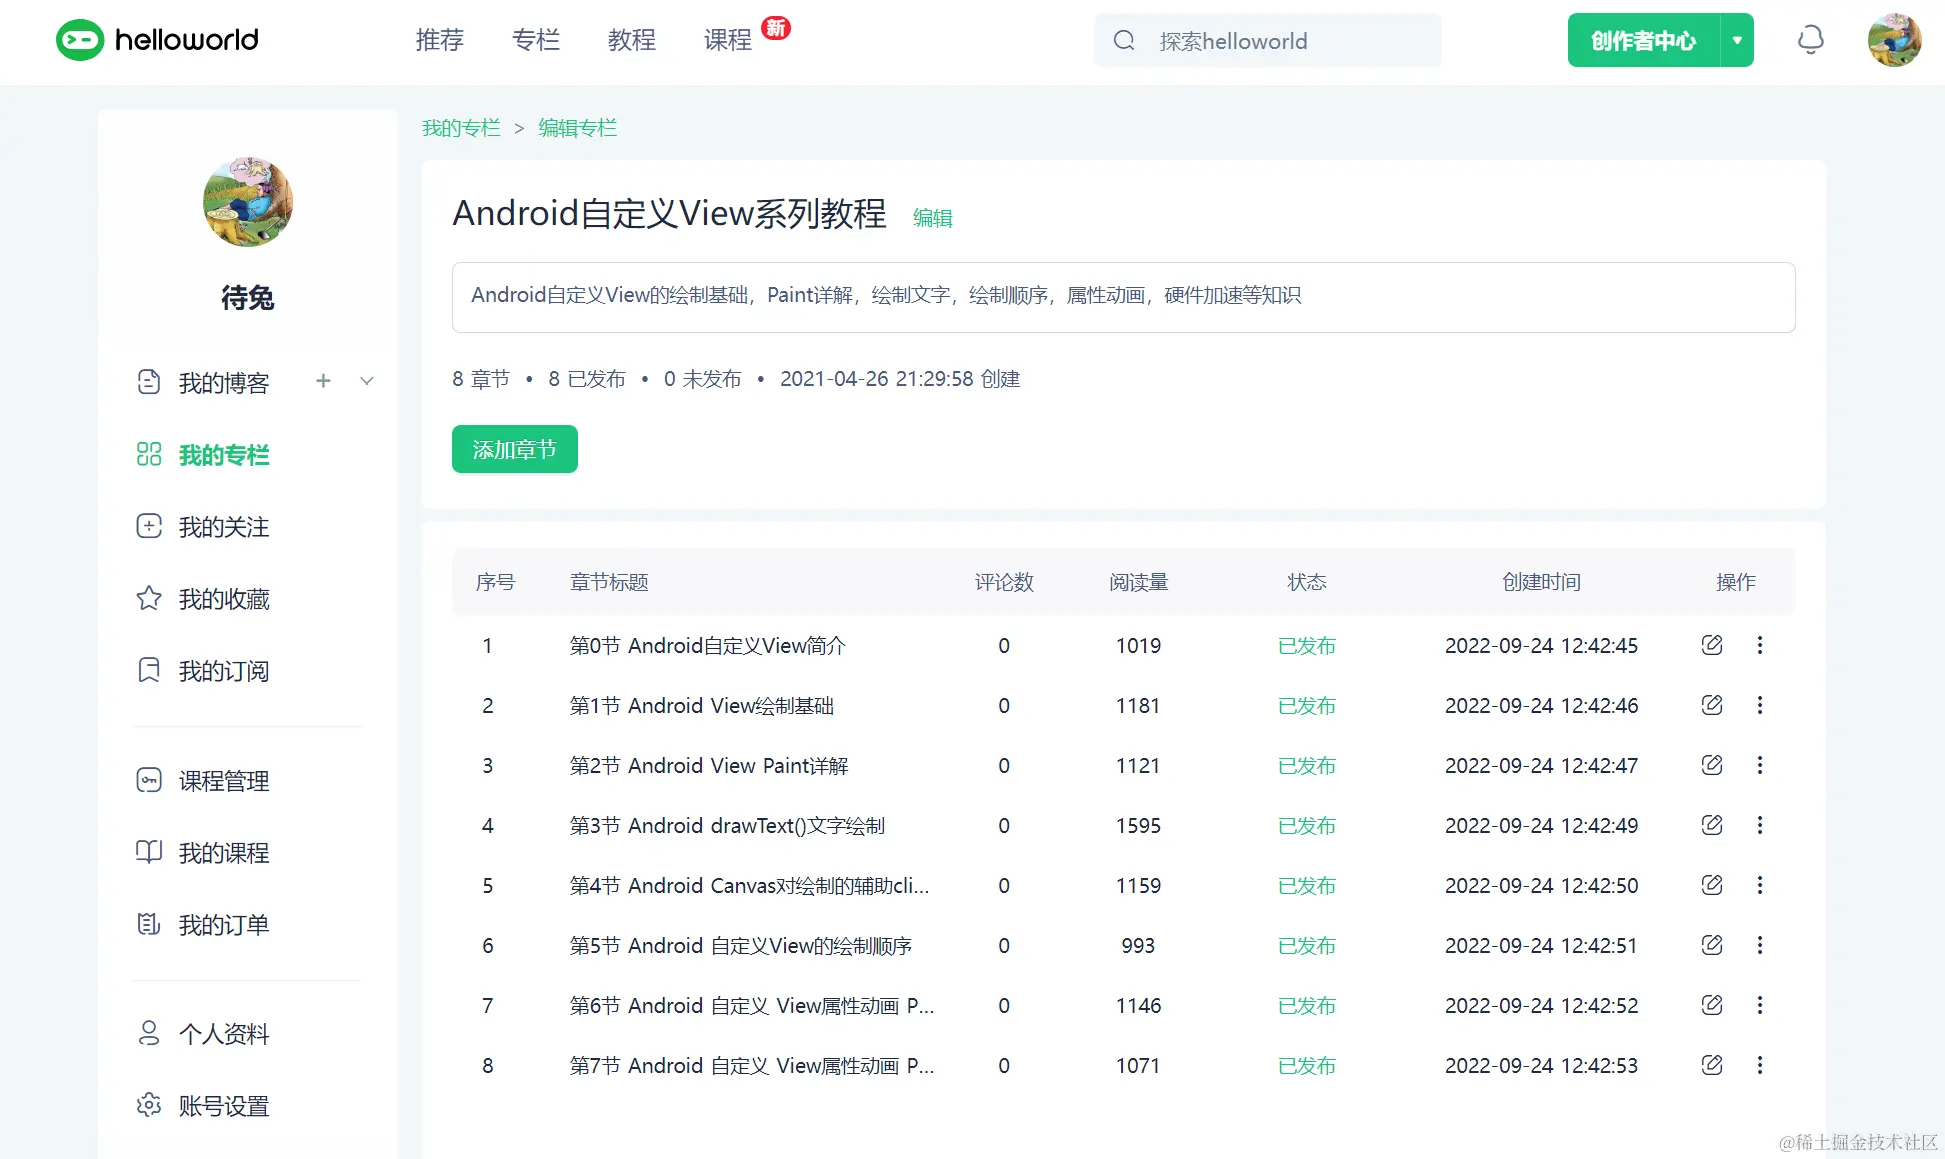Click the 添加章节 button
This screenshot has height=1159, width=1945.
click(x=514, y=449)
